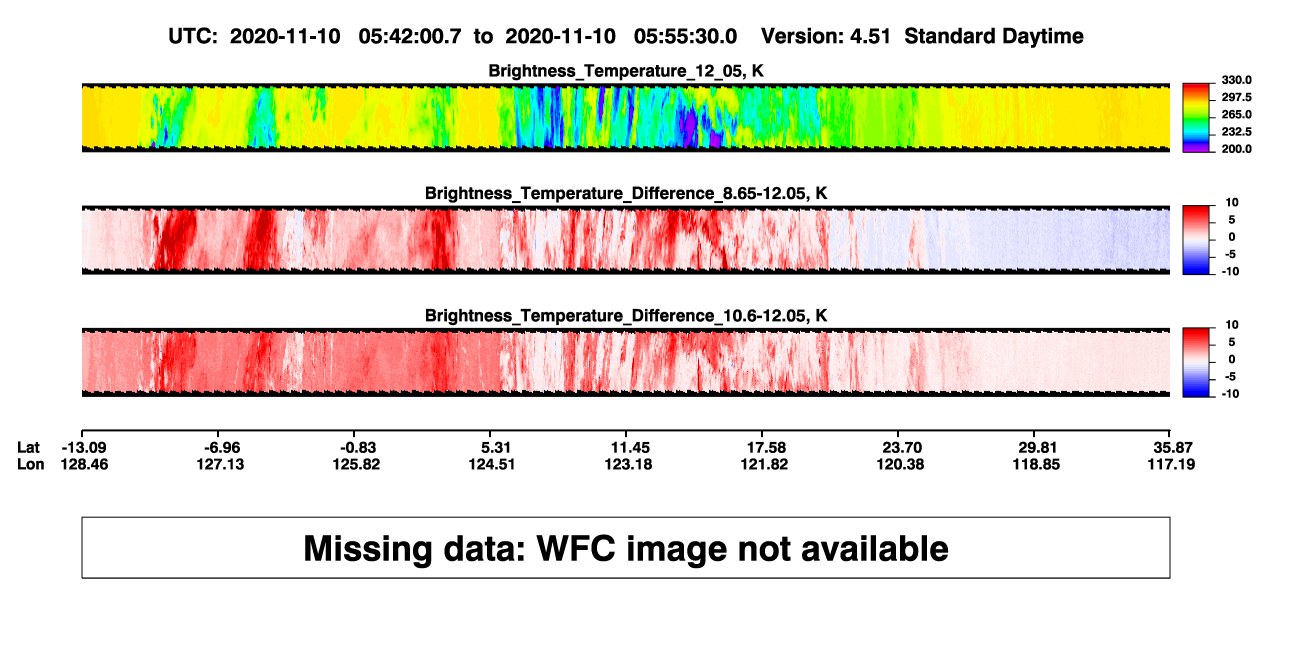This screenshot has height=667, width=1300.
Task: Click latitude value 5.31
Action: click(x=497, y=447)
